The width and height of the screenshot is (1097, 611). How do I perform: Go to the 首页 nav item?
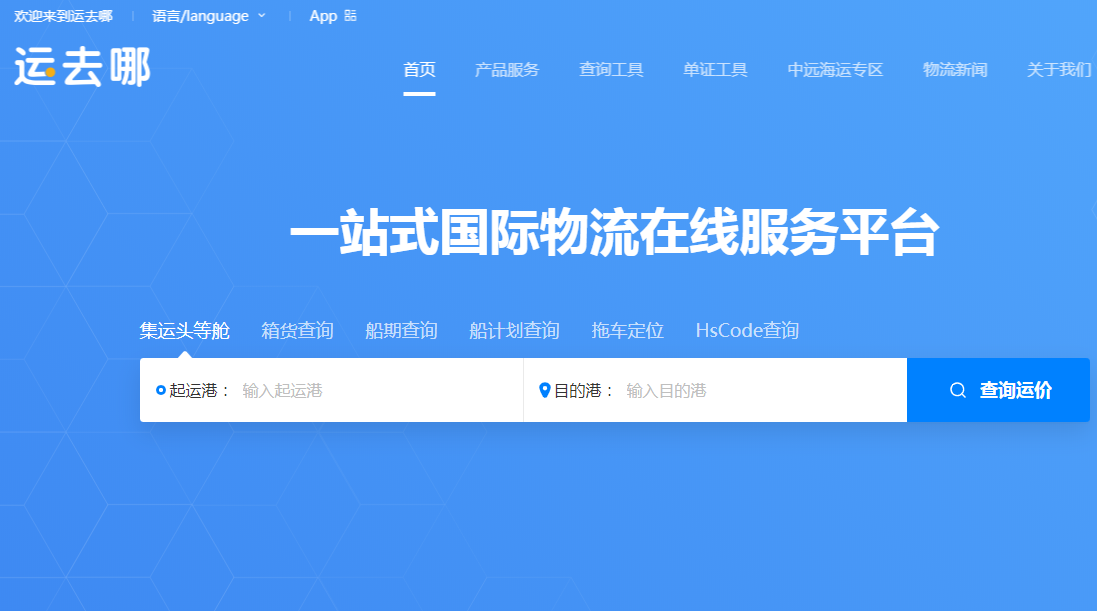419,69
